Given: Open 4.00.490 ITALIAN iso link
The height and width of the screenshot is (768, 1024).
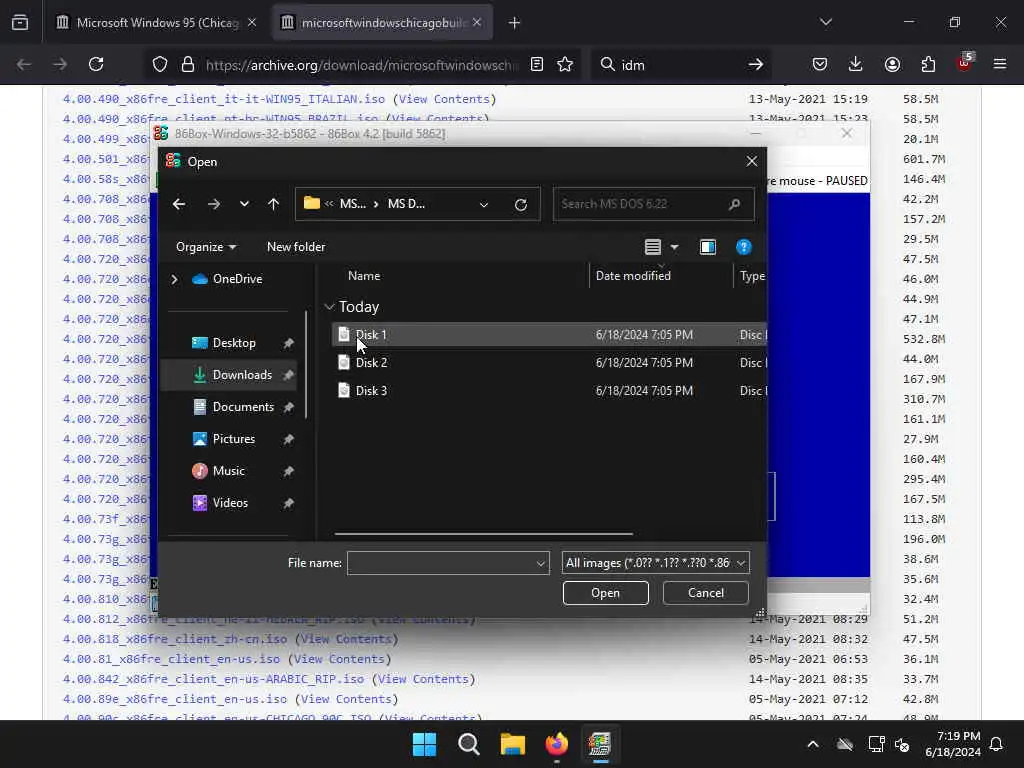Looking at the screenshot, I should [224, 99].
